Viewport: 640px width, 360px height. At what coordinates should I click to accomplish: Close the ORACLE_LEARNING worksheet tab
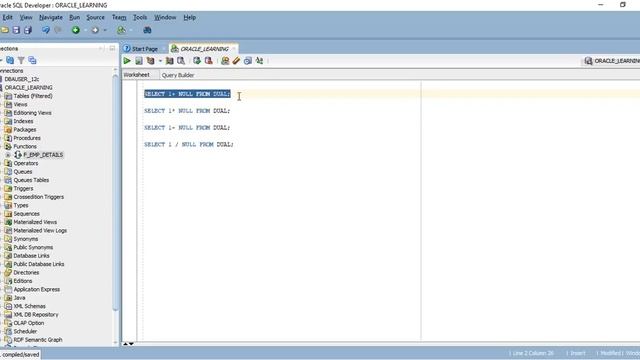pos(234,49)
